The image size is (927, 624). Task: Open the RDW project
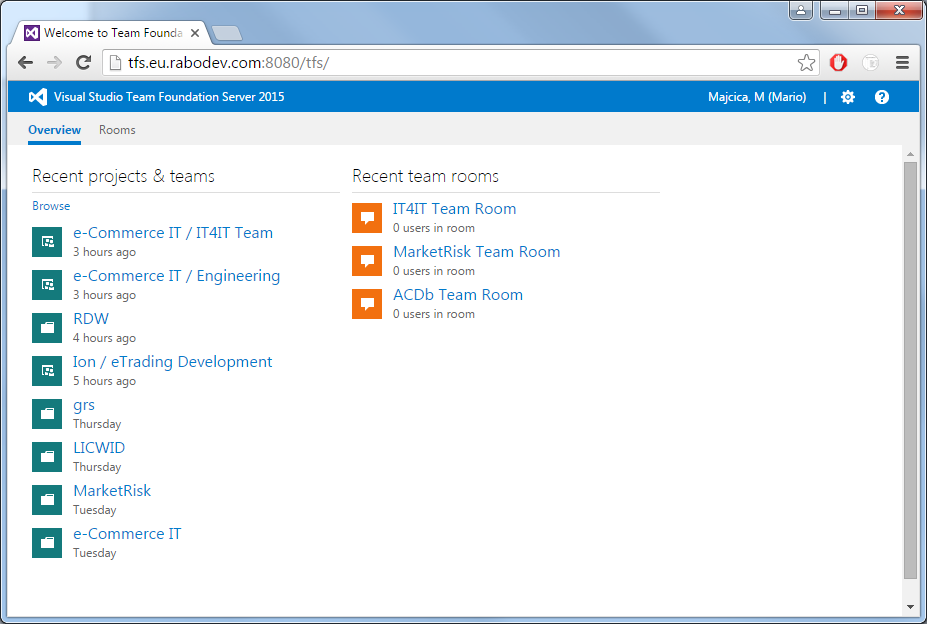click(x=90, y=319)
